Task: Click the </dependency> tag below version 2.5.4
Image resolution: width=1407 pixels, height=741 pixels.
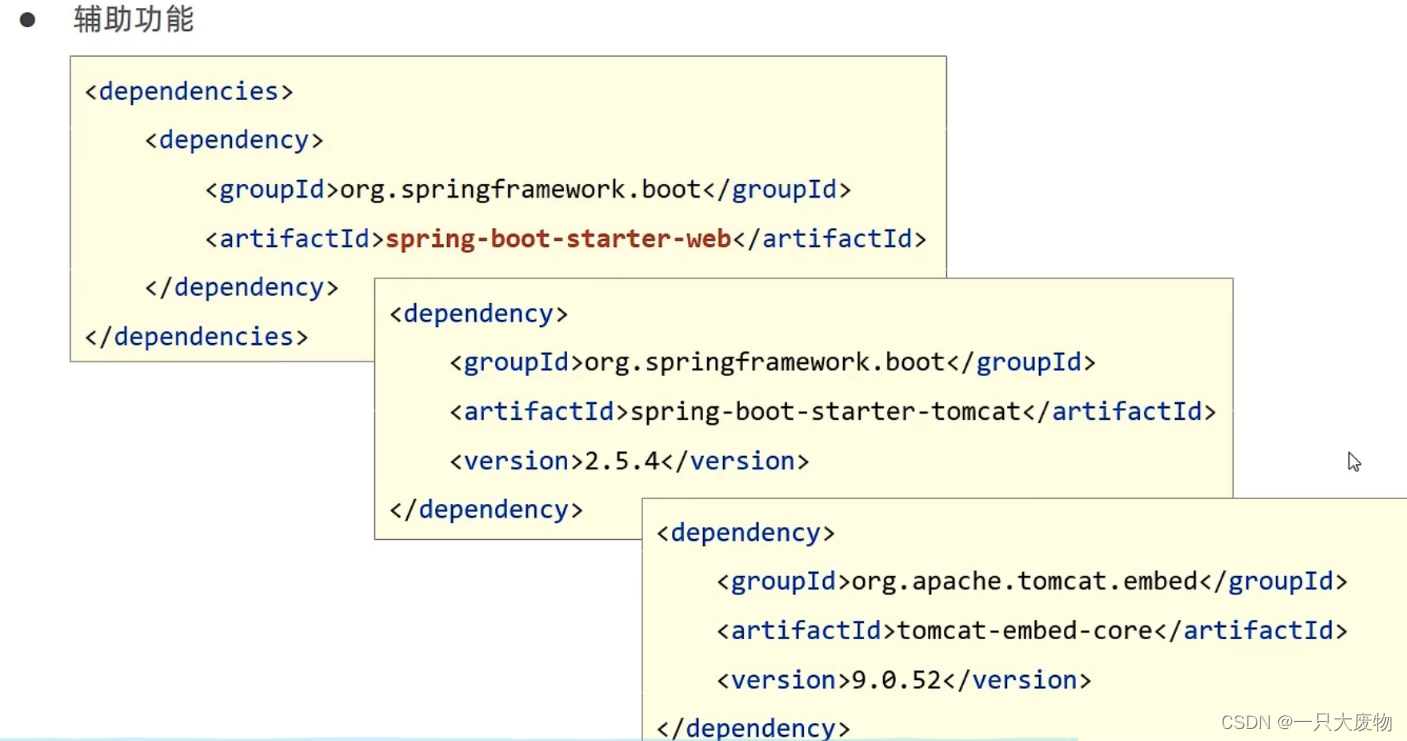Action: click(x=486, y=510)
